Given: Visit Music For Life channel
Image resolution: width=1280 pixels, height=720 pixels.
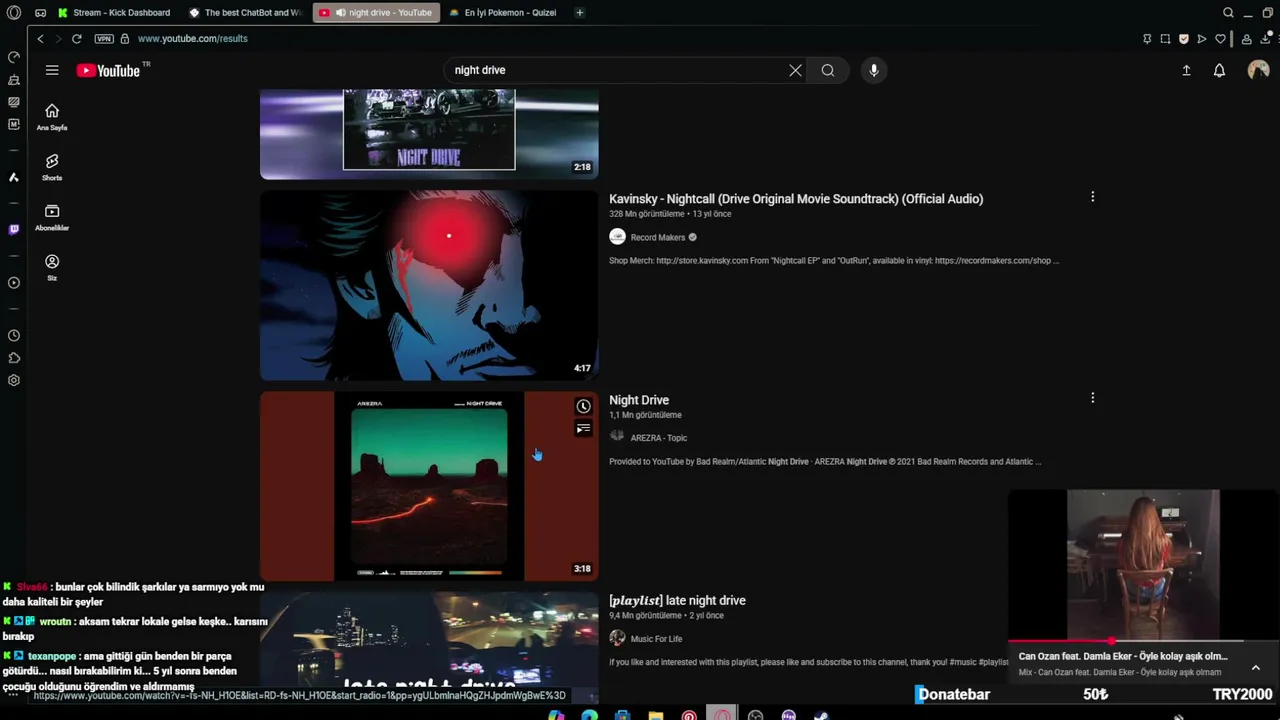Looking at the screenshot, I should tap(656, 638).
